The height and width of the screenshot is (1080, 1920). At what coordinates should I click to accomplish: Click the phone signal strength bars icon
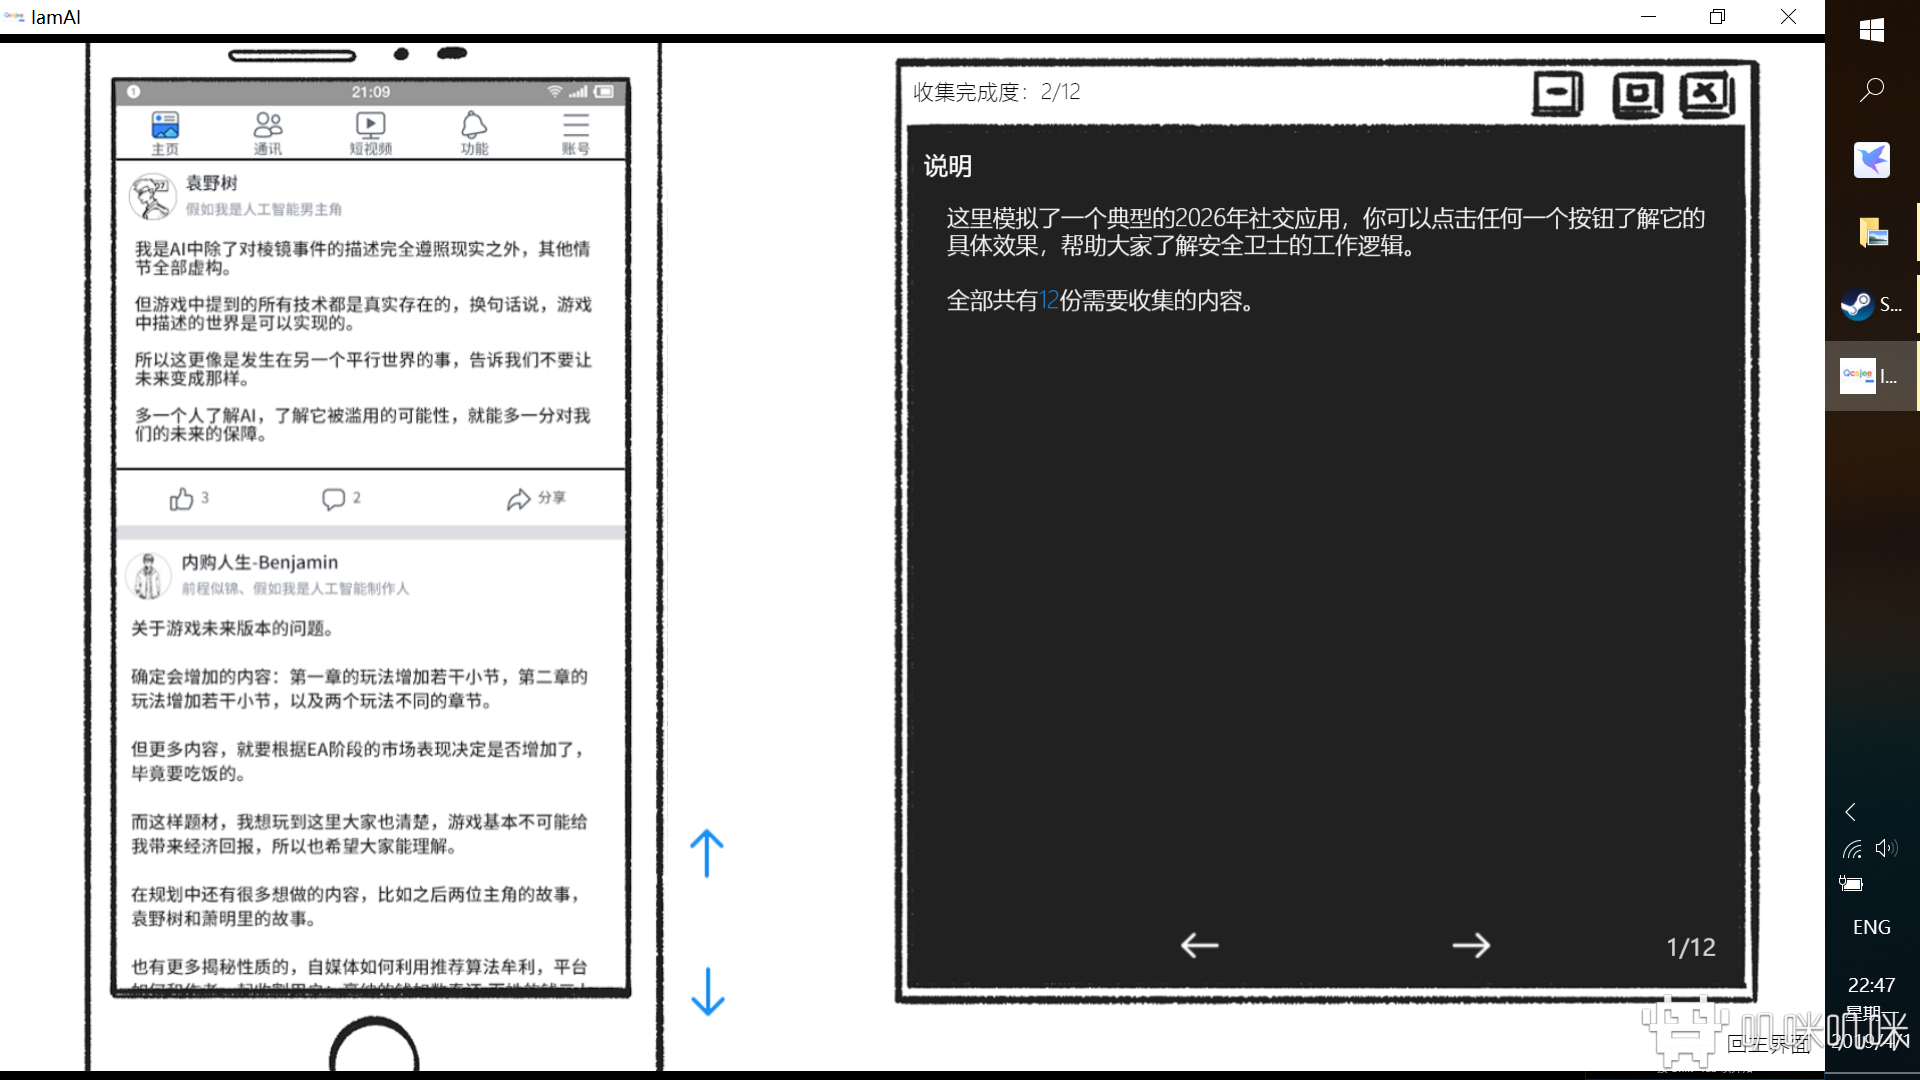pos(579,91)
